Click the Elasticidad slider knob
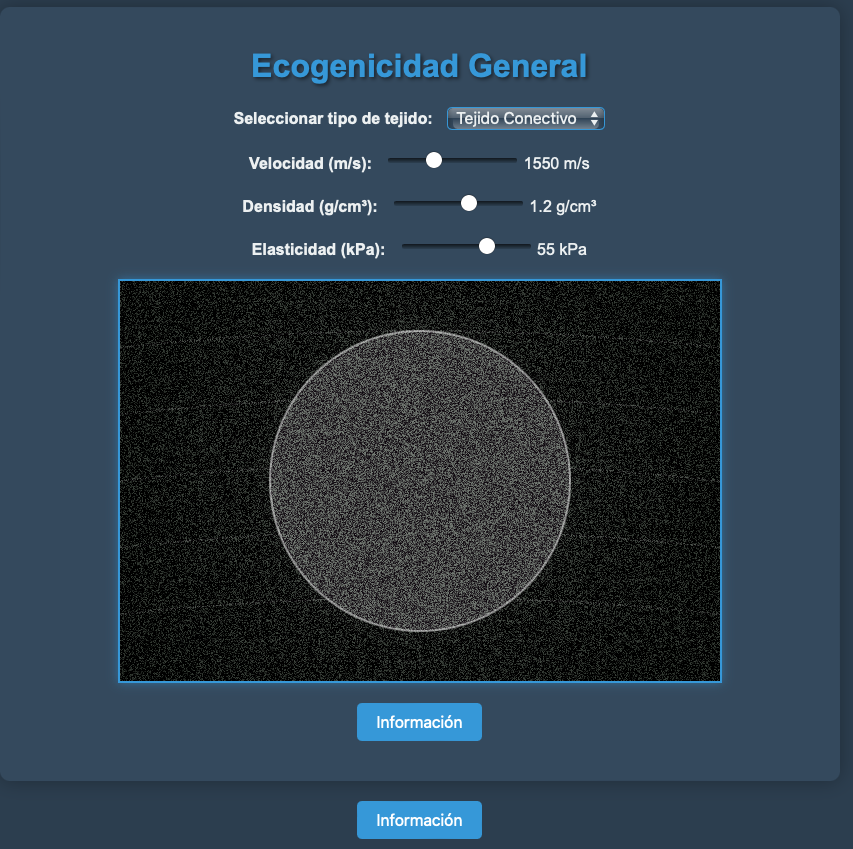The height and width of the screenshot is (849, 853). pos(487,246)
